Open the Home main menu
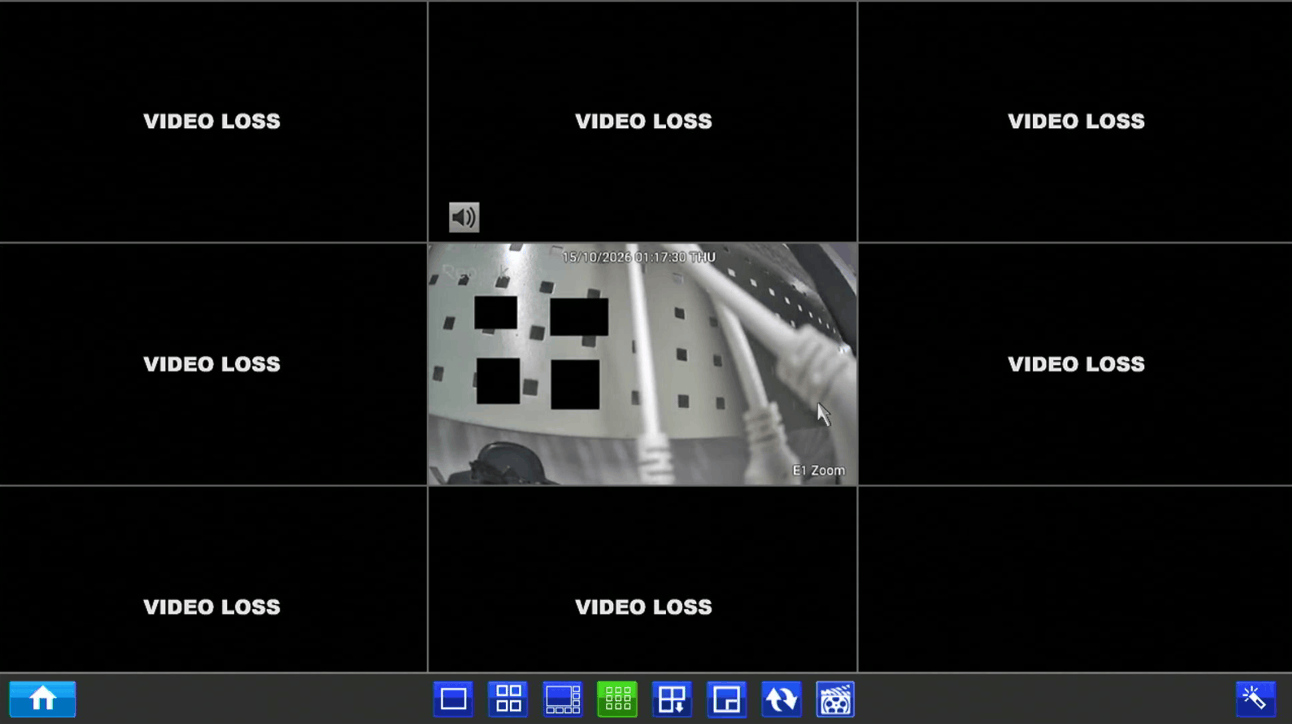 (42, 699)
